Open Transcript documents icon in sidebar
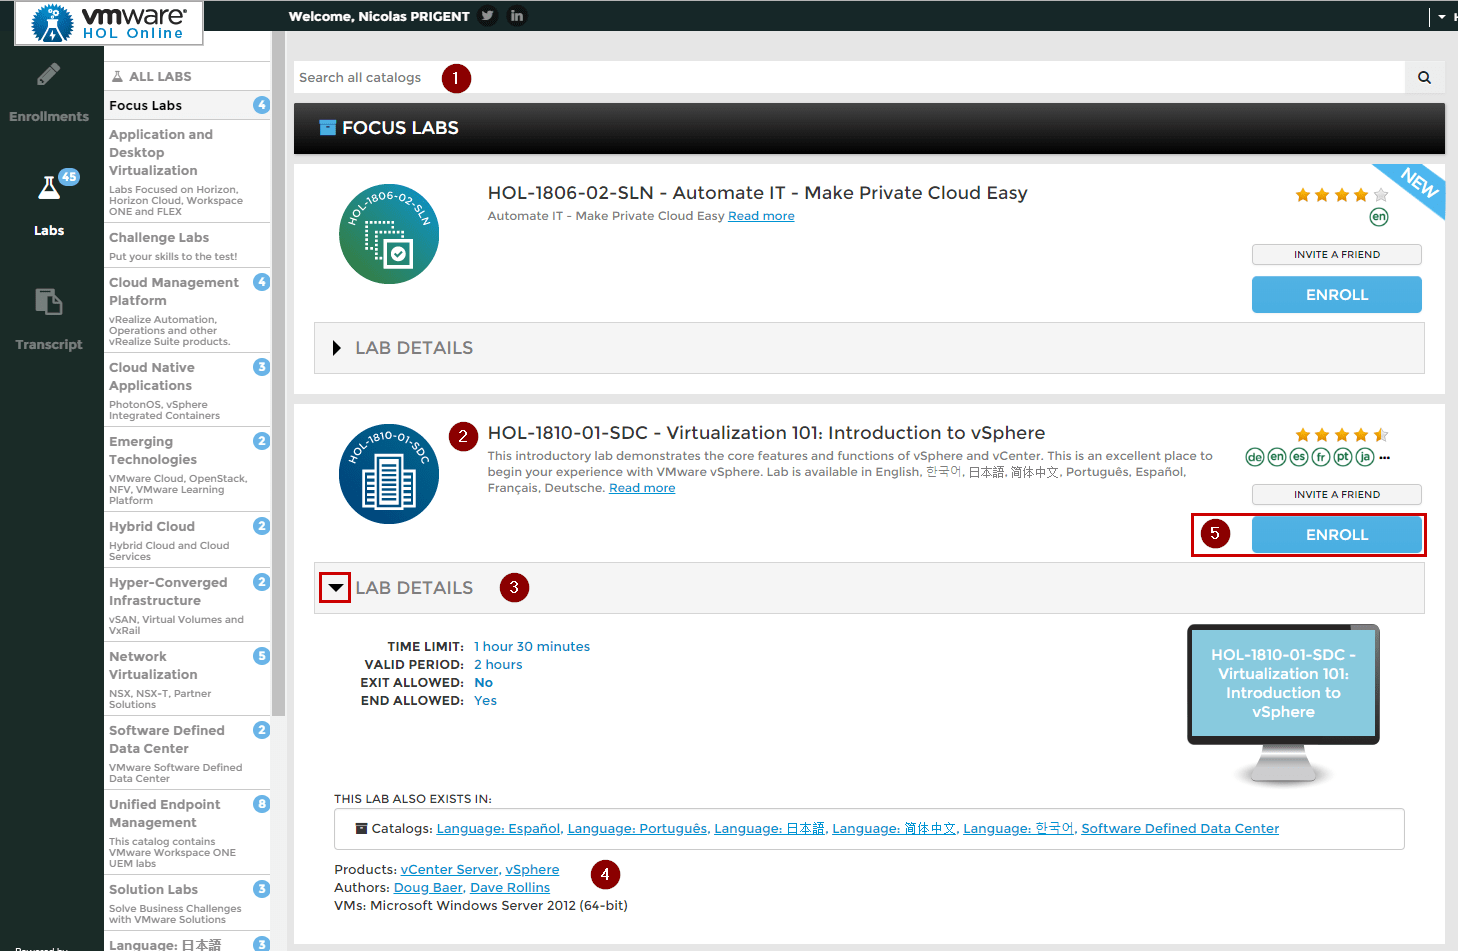The width and height of the screenshot is (1458, 951). pos(49,301)
